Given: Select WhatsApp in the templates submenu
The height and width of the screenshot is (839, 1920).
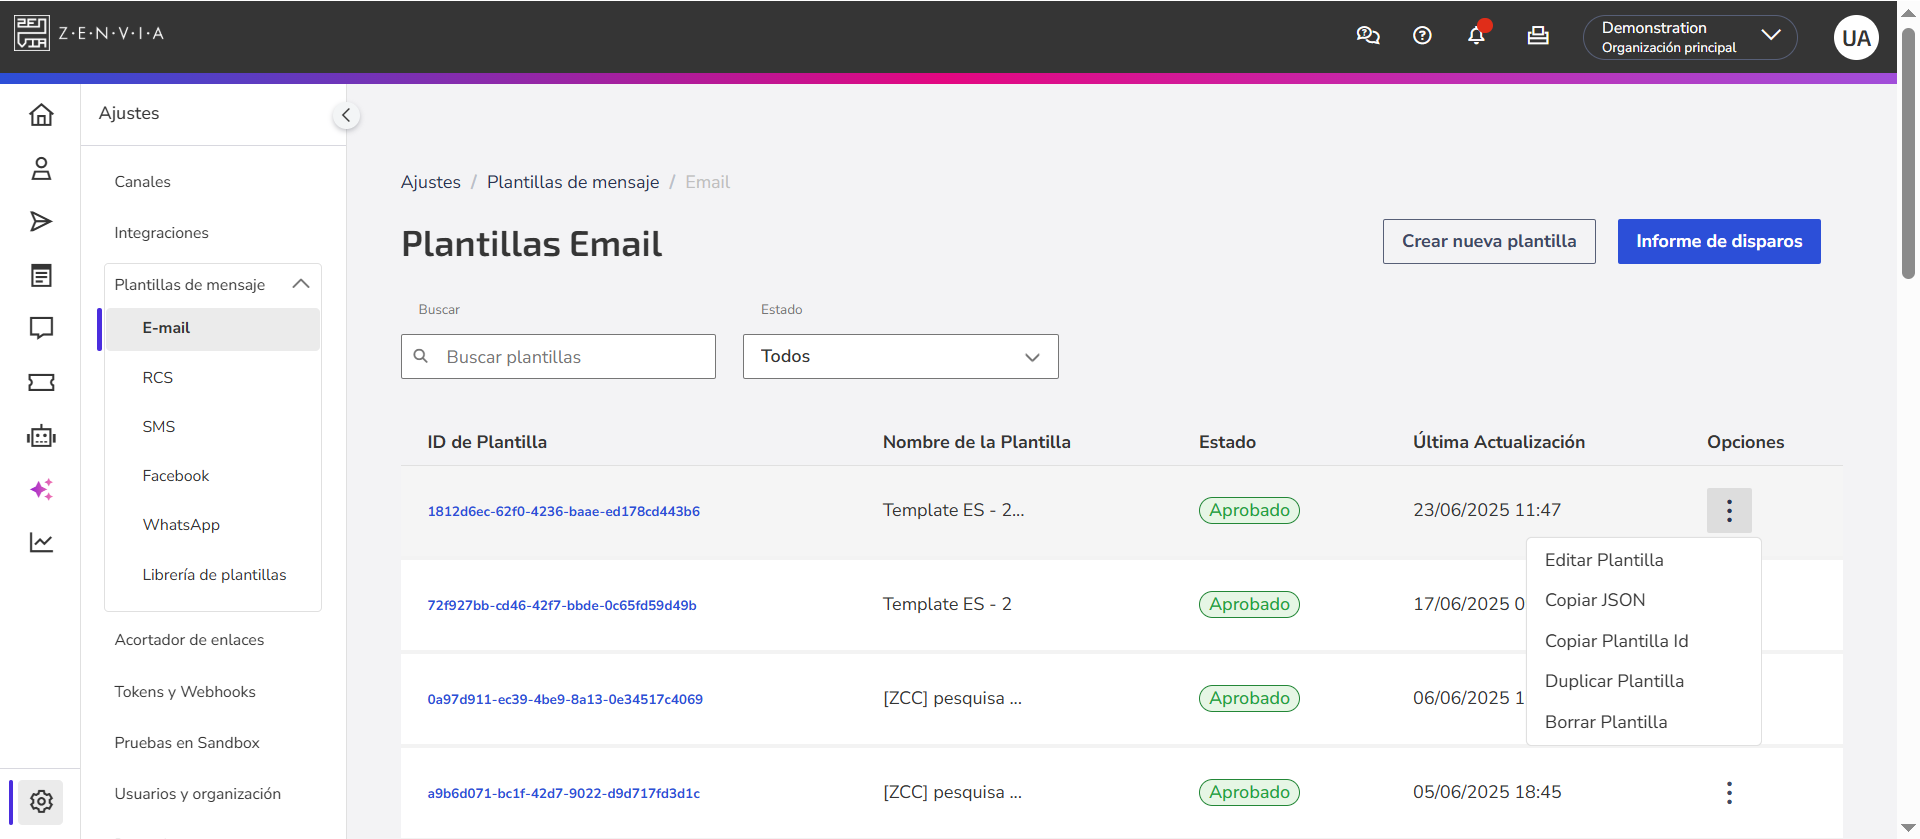Looking at the screenshot, I should (x=181, y=525).
